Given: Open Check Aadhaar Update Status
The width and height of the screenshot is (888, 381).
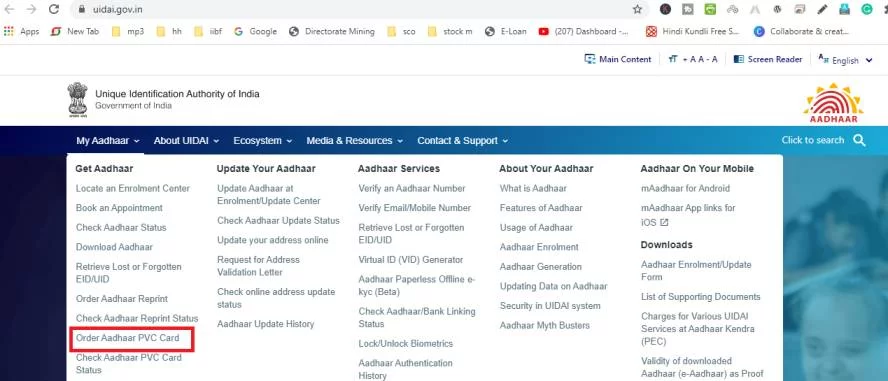Looking at the screenshot, I should (x=278, y=221).
